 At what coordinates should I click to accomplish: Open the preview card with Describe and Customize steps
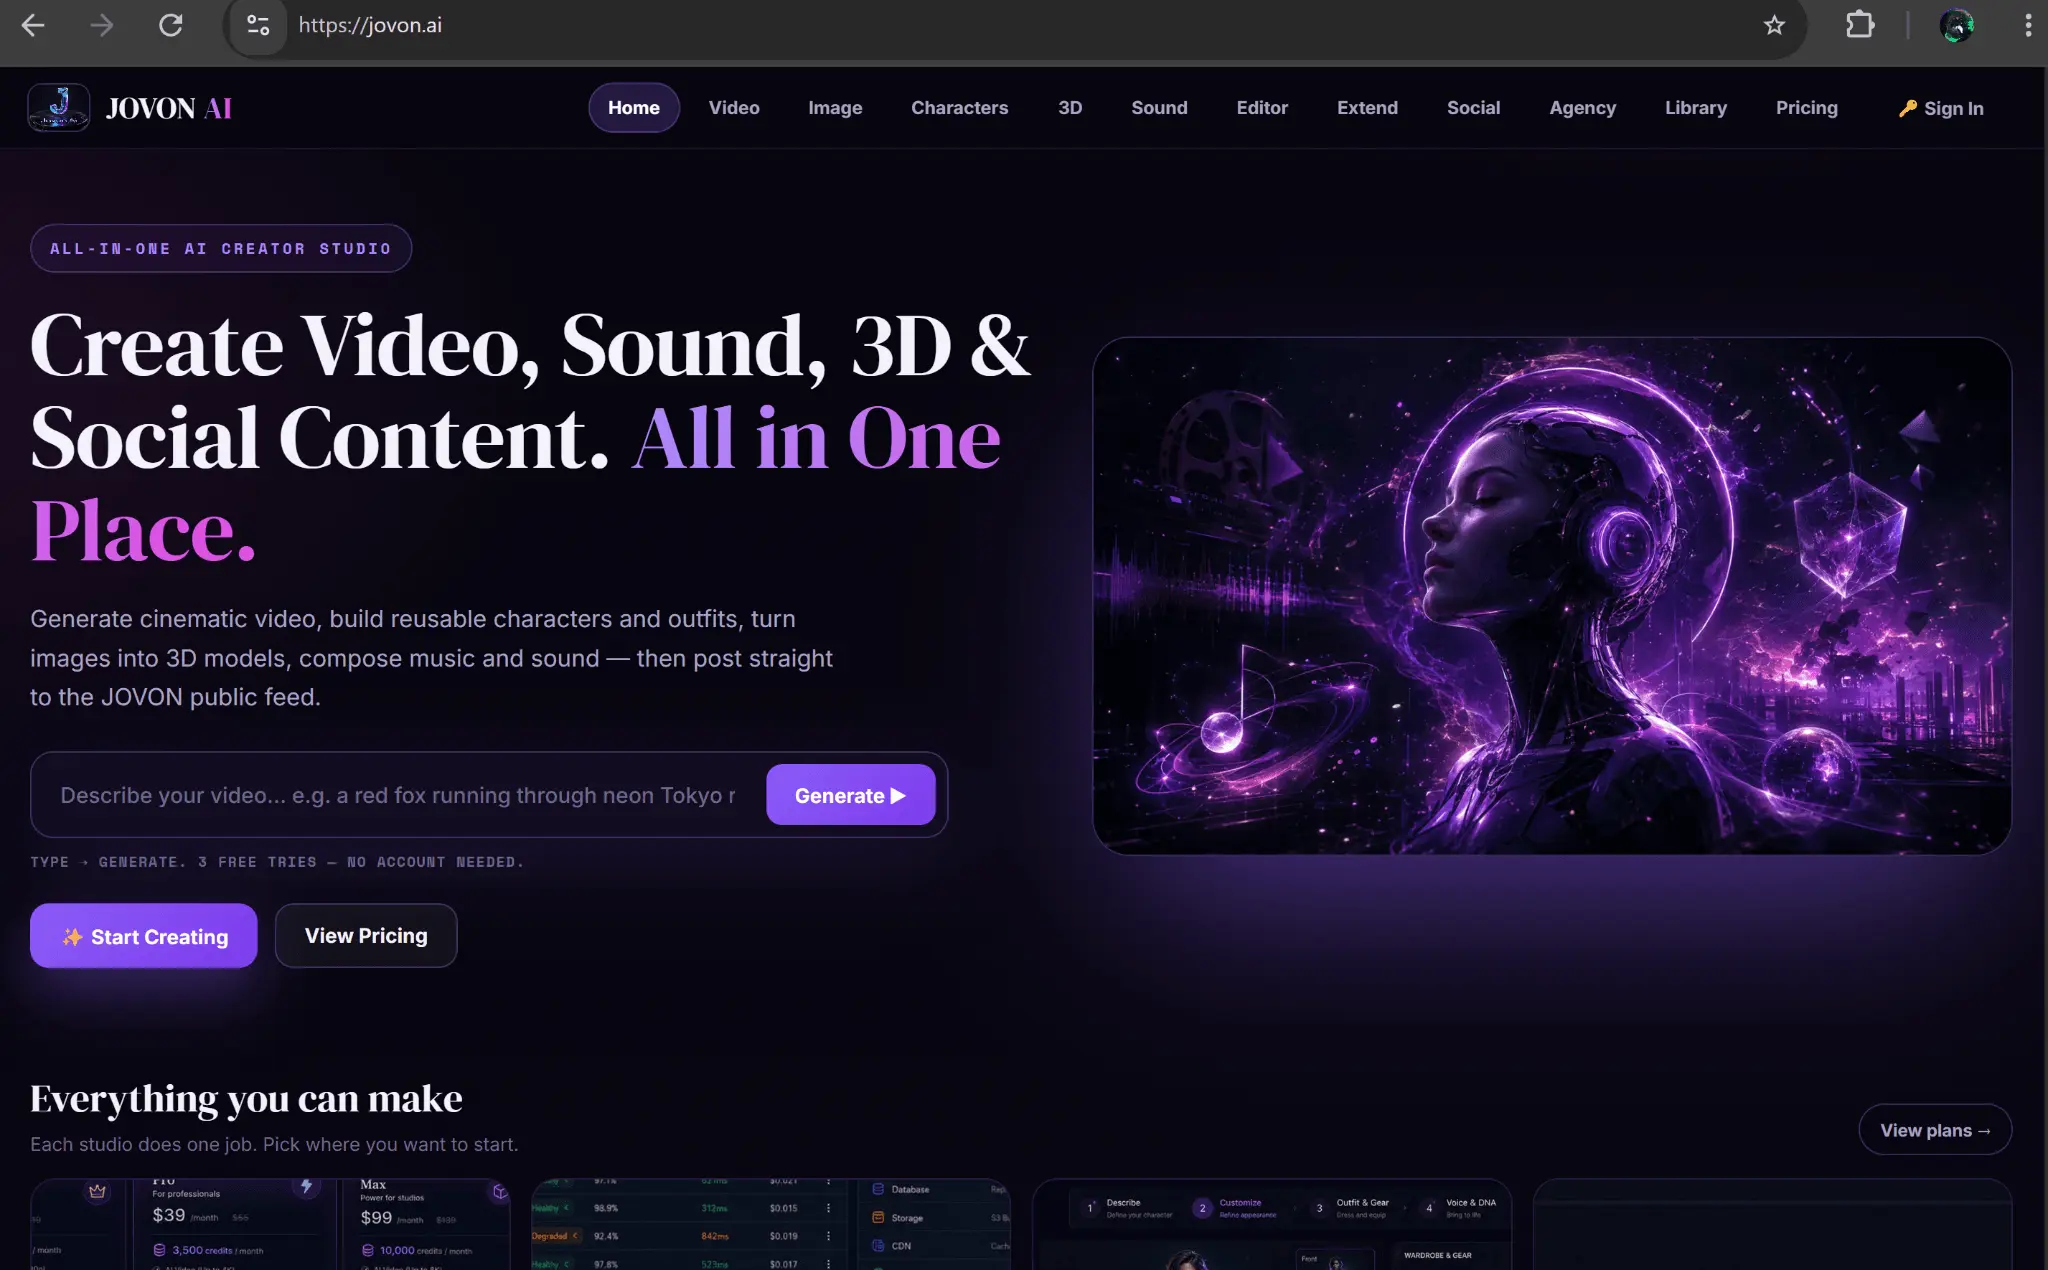pos(1272,1224)
